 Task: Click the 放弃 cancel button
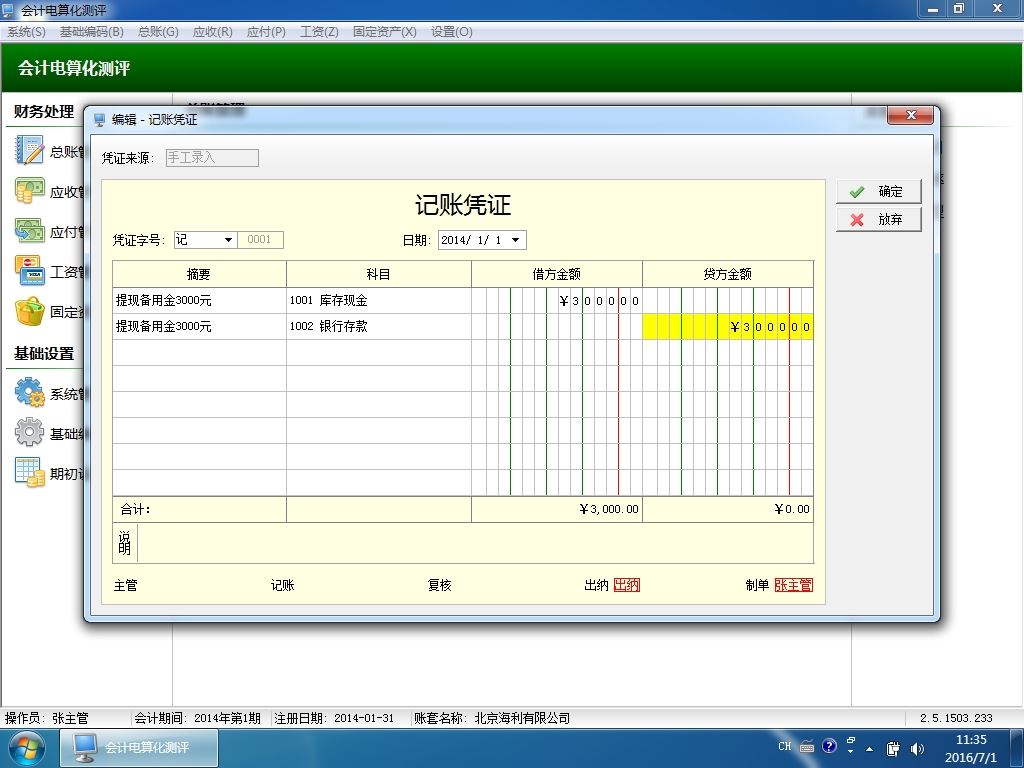(879, 219)
